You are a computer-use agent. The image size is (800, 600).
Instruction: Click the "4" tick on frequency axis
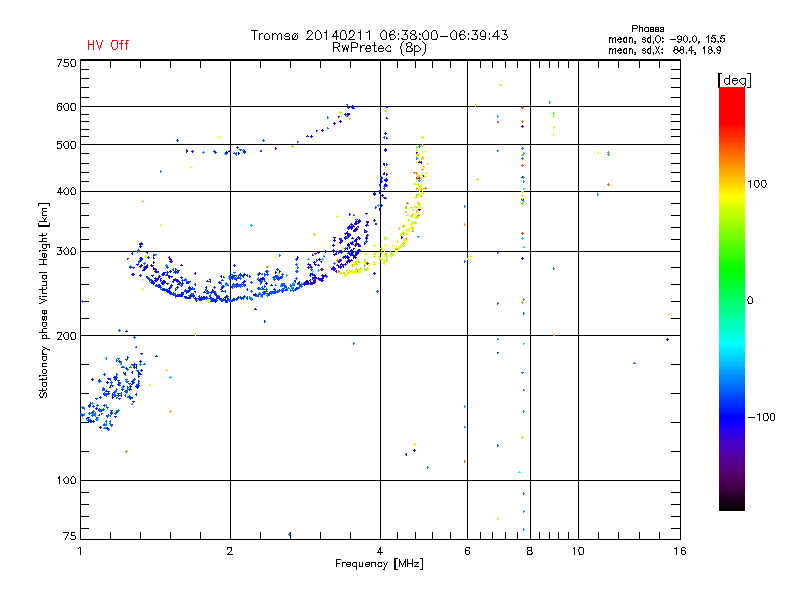click(380, 551)
